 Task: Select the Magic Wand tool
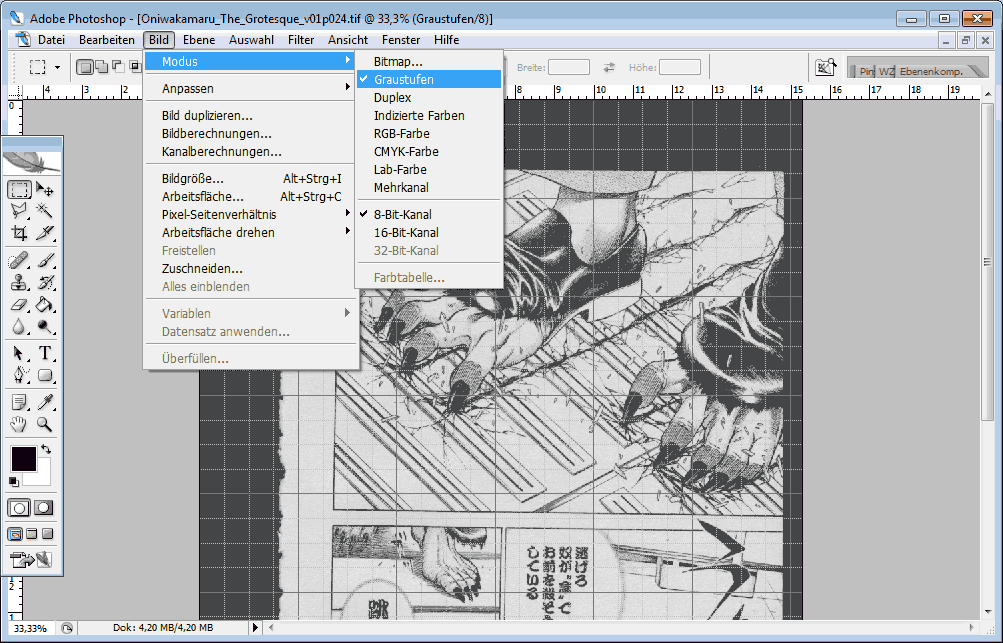pyautogui.click(x=44, y=210)
